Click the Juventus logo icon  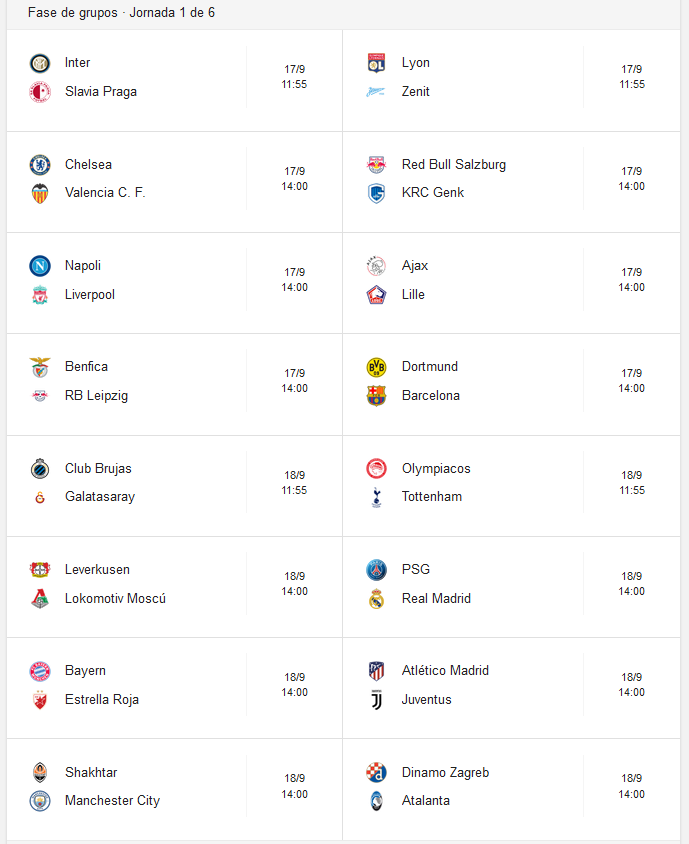(x=377, y=700)
